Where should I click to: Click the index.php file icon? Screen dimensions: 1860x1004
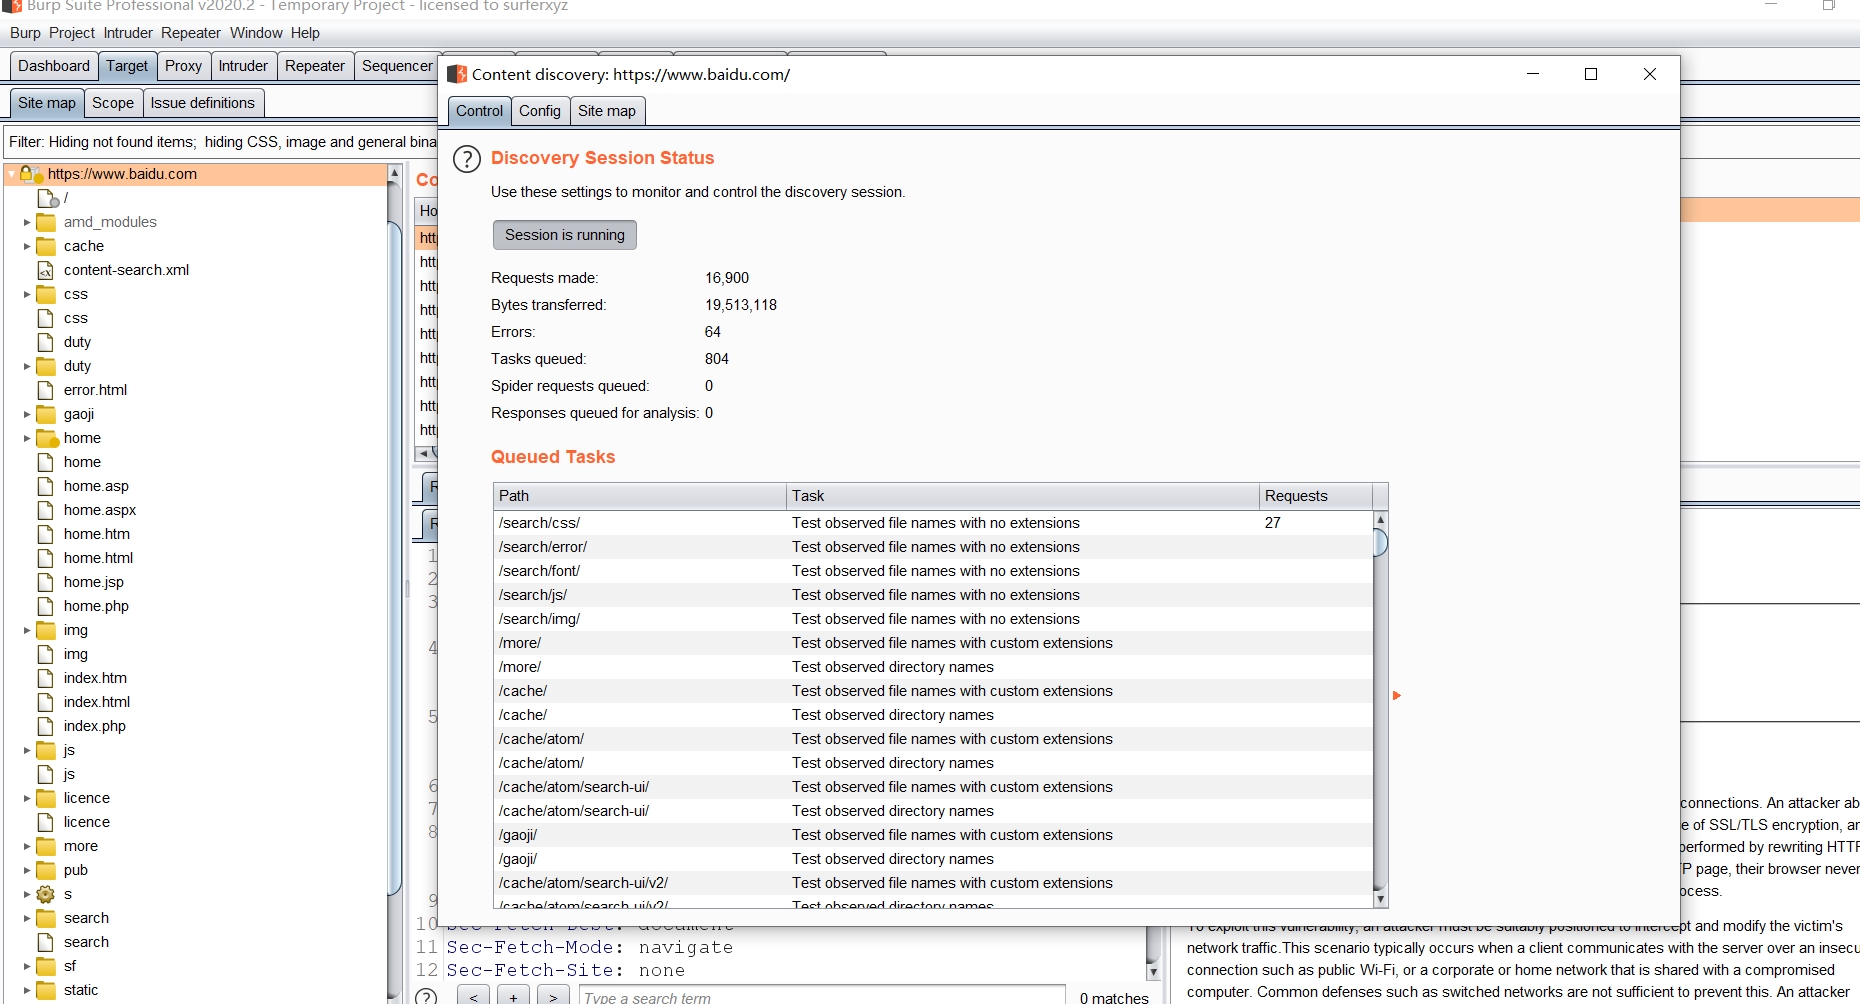pos(45,726)
